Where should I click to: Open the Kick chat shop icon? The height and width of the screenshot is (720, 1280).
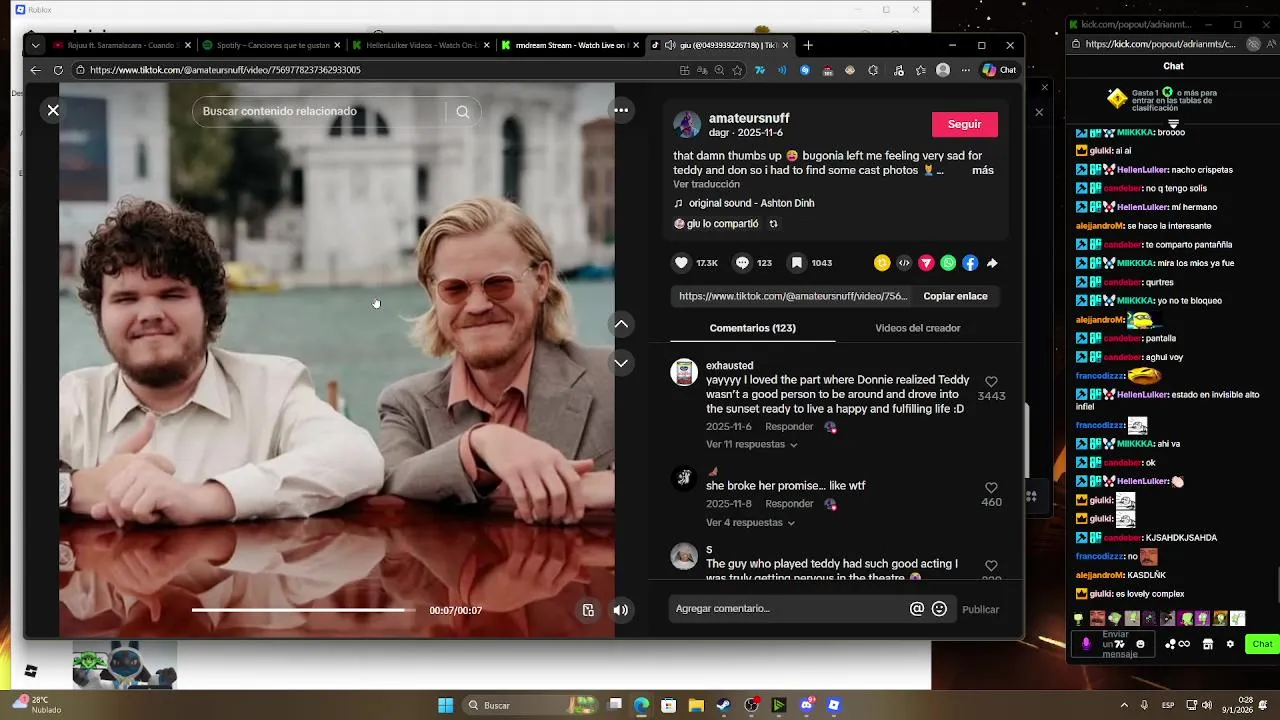coord(1207,644)
